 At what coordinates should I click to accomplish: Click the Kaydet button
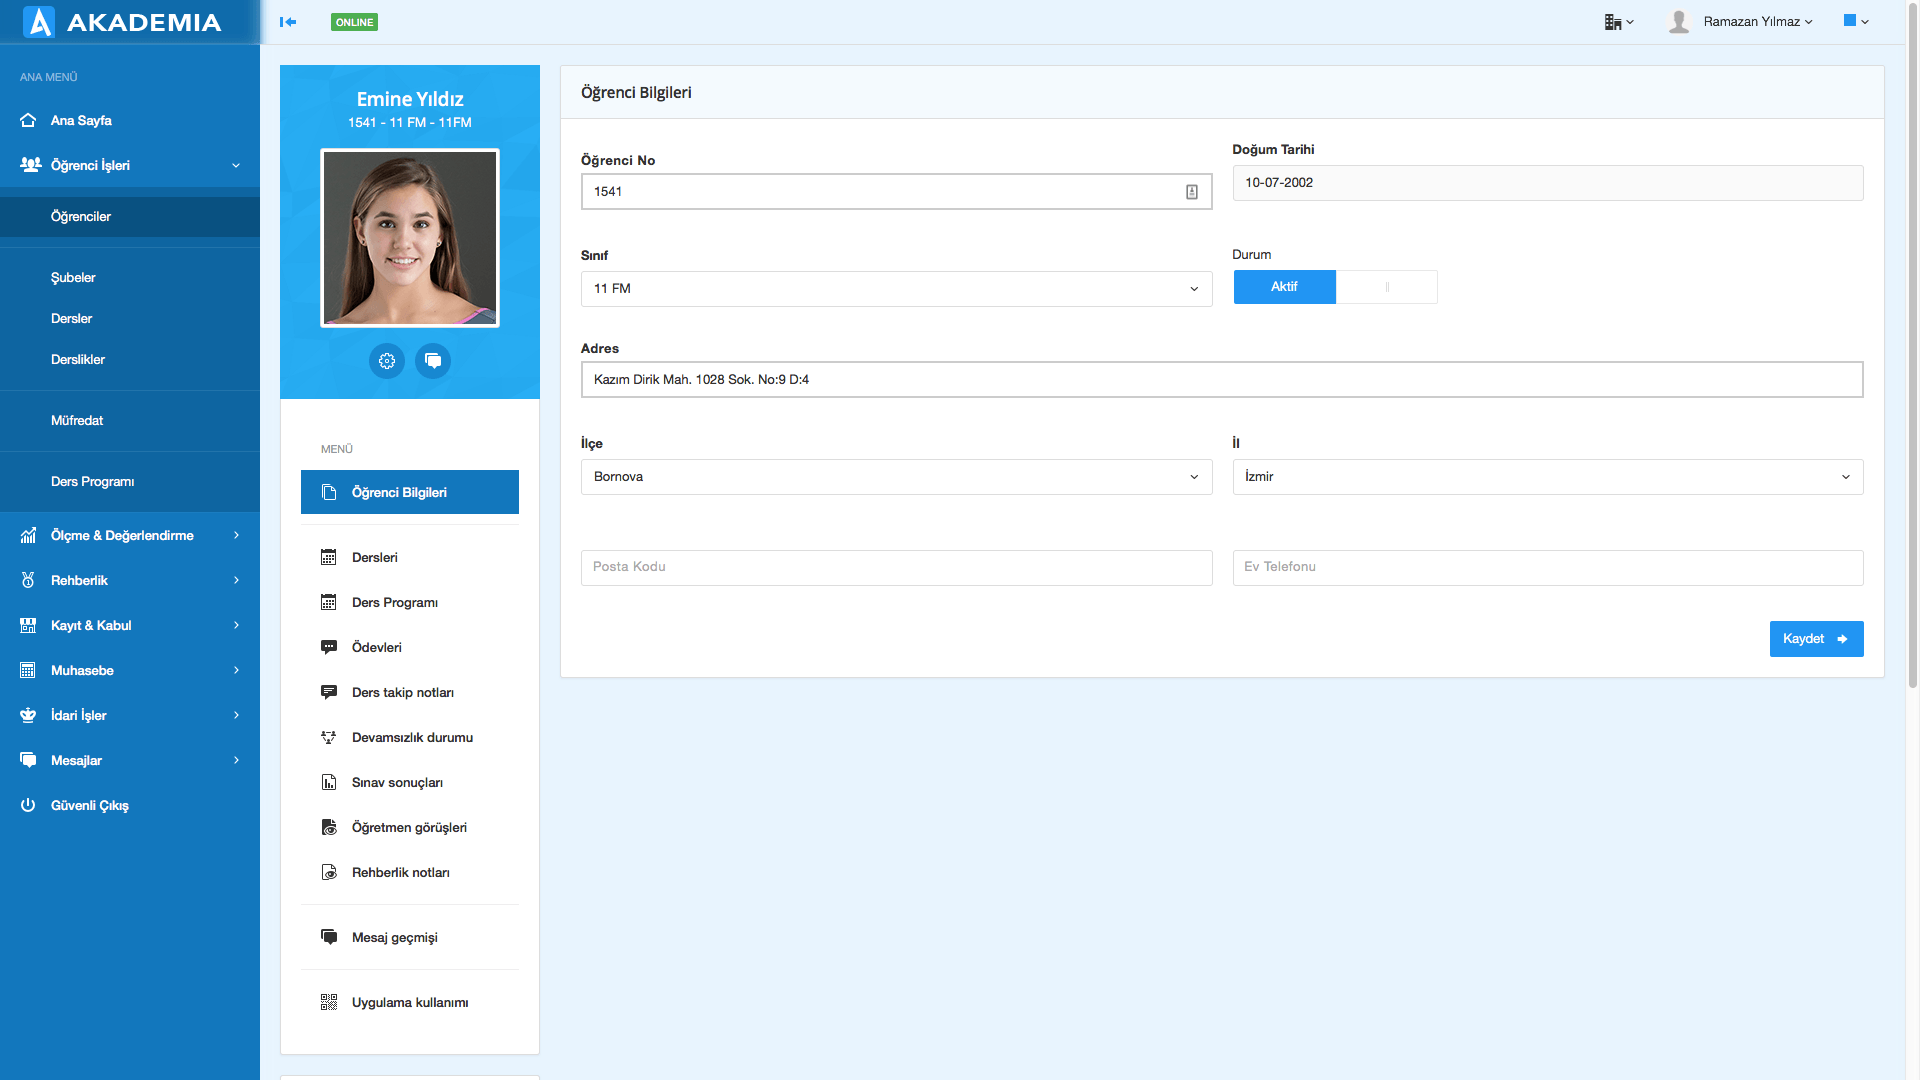pyautogui.click(x=1816, y=639)
